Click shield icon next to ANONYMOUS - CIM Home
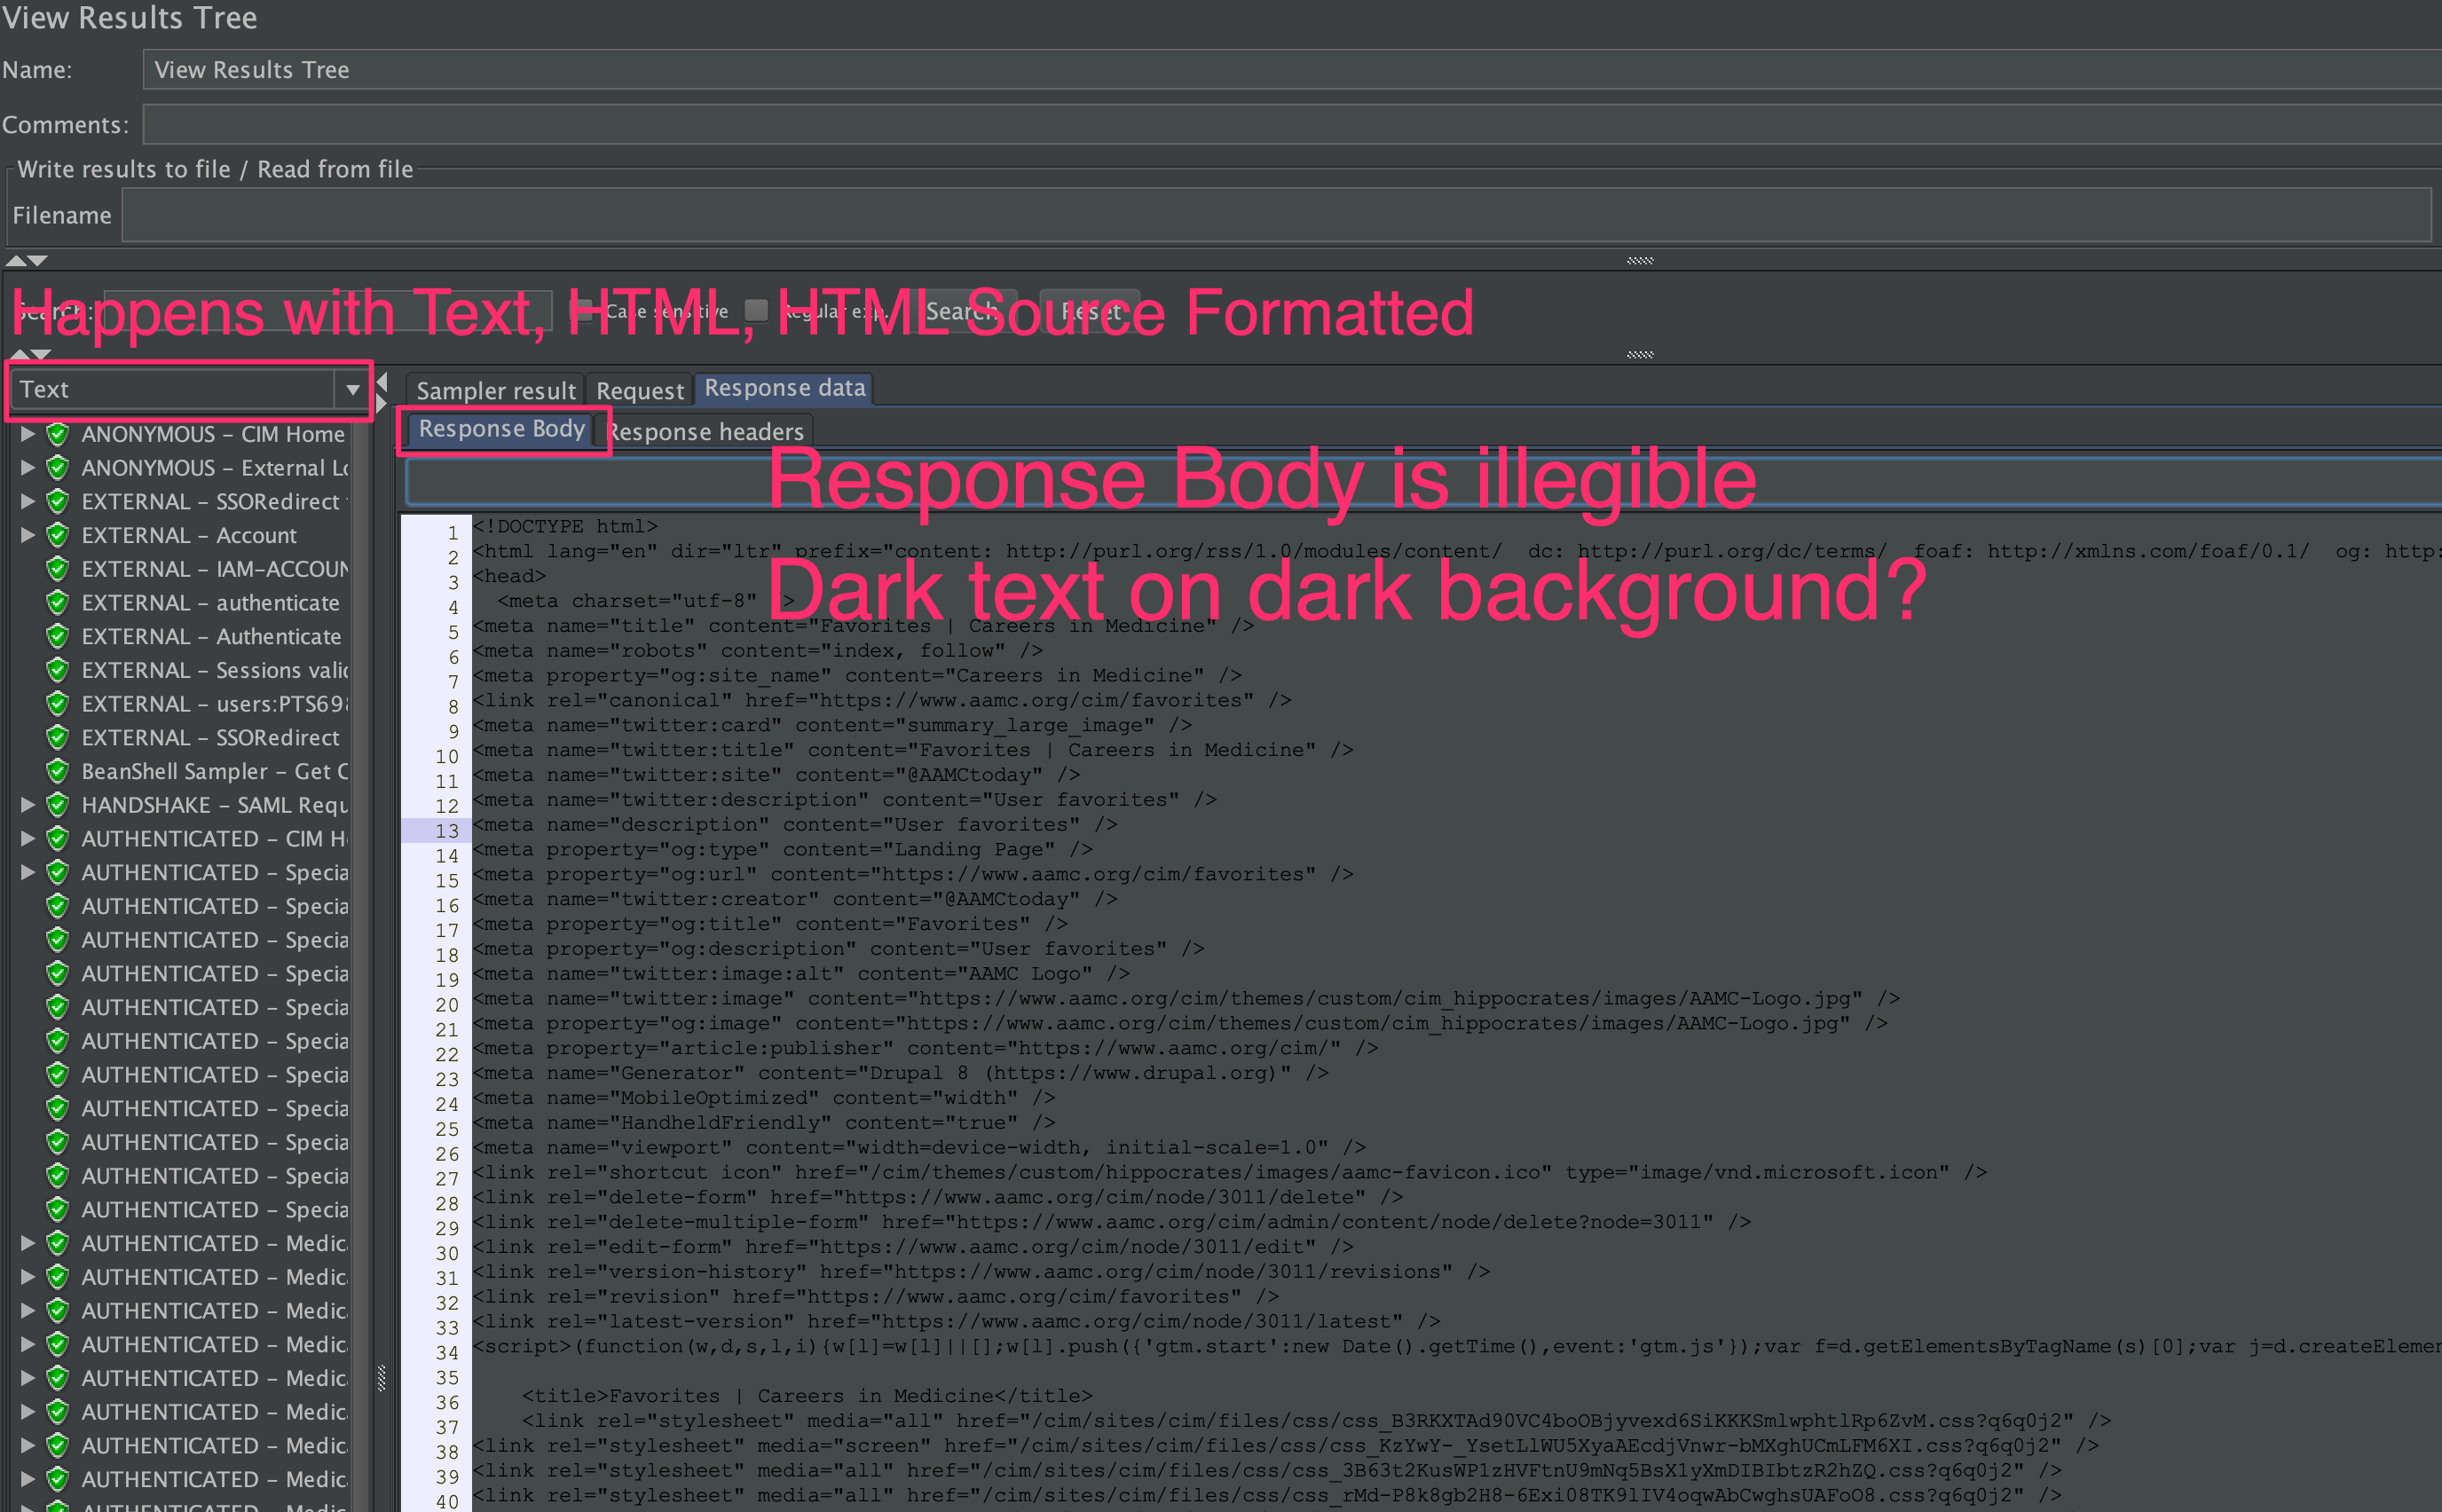 58,434
